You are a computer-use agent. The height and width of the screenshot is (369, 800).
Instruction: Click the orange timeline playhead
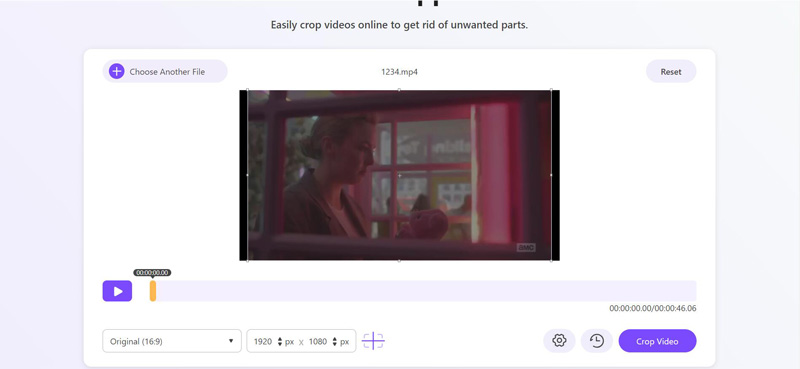coord(153,291)
